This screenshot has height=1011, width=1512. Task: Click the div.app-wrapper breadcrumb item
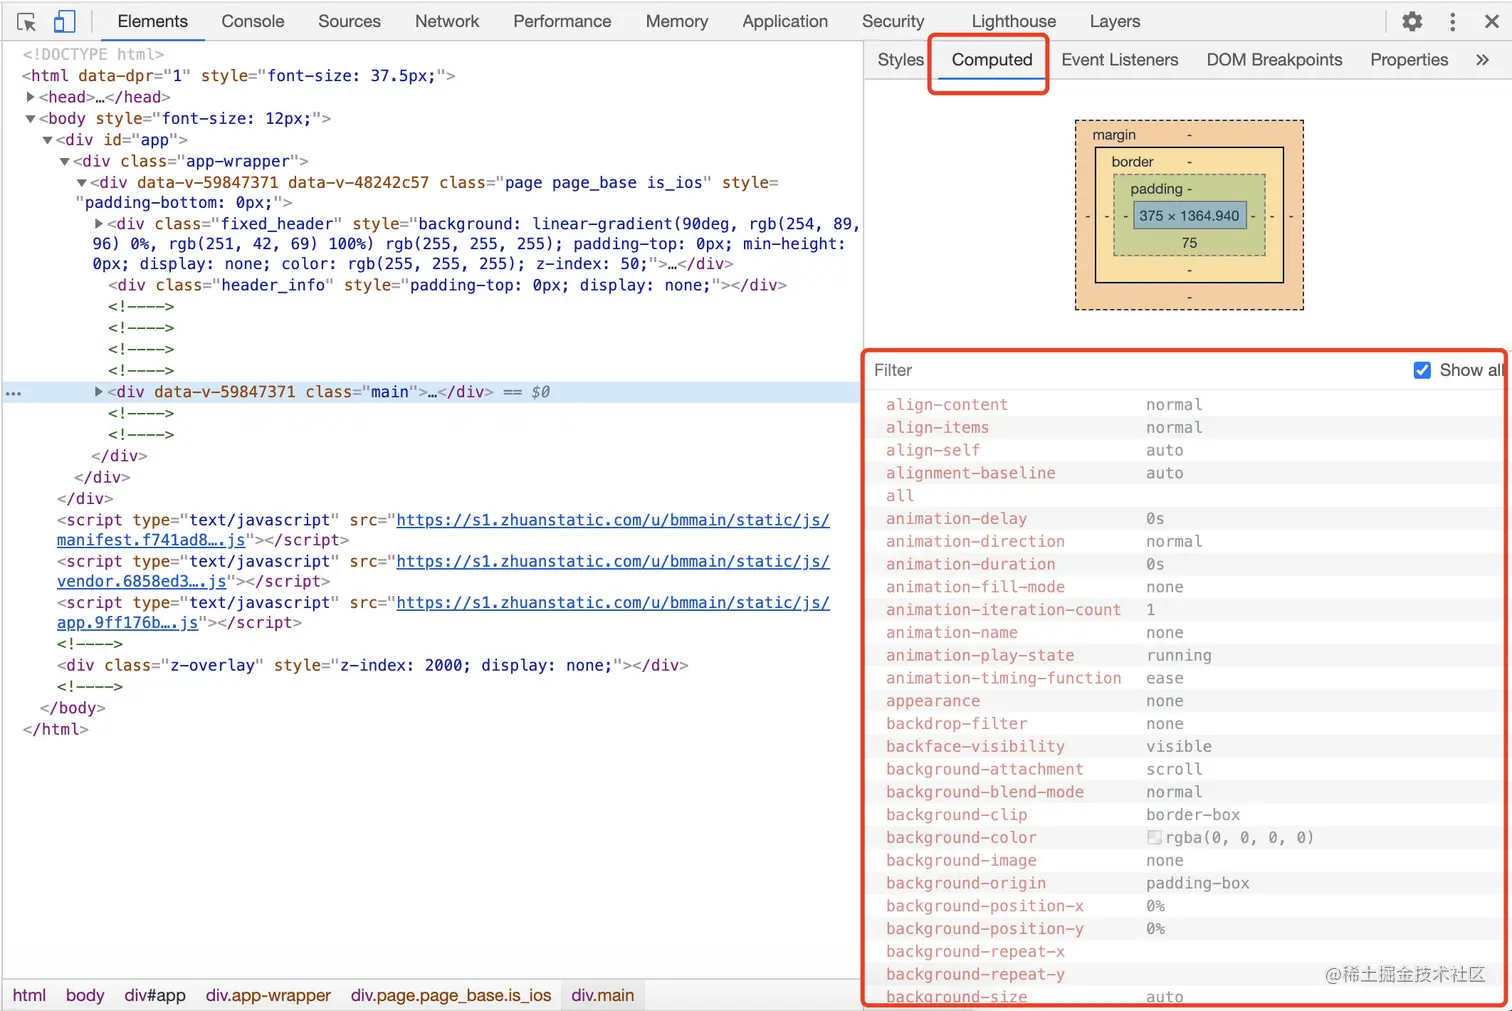click(x=268, y=995)
